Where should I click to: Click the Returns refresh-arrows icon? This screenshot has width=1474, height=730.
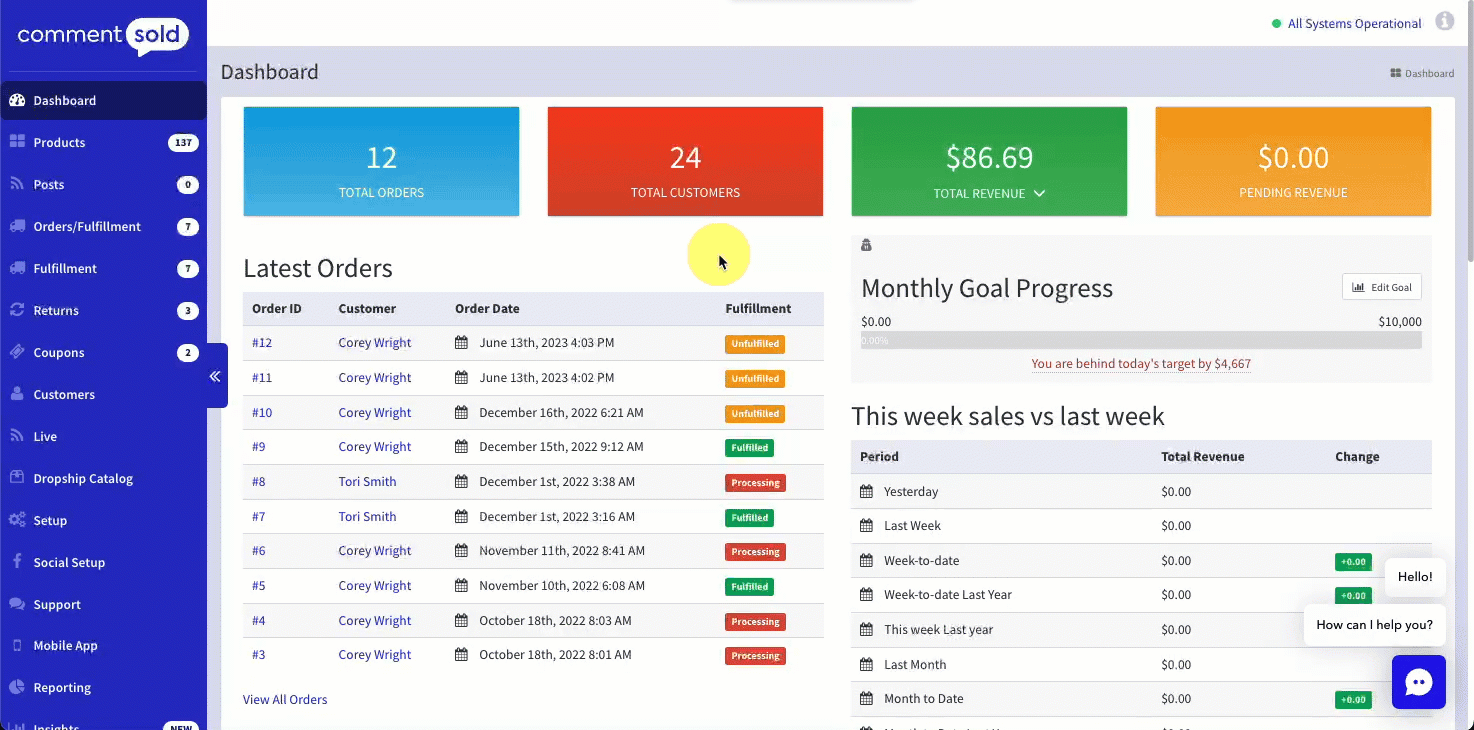coord(17,310)
